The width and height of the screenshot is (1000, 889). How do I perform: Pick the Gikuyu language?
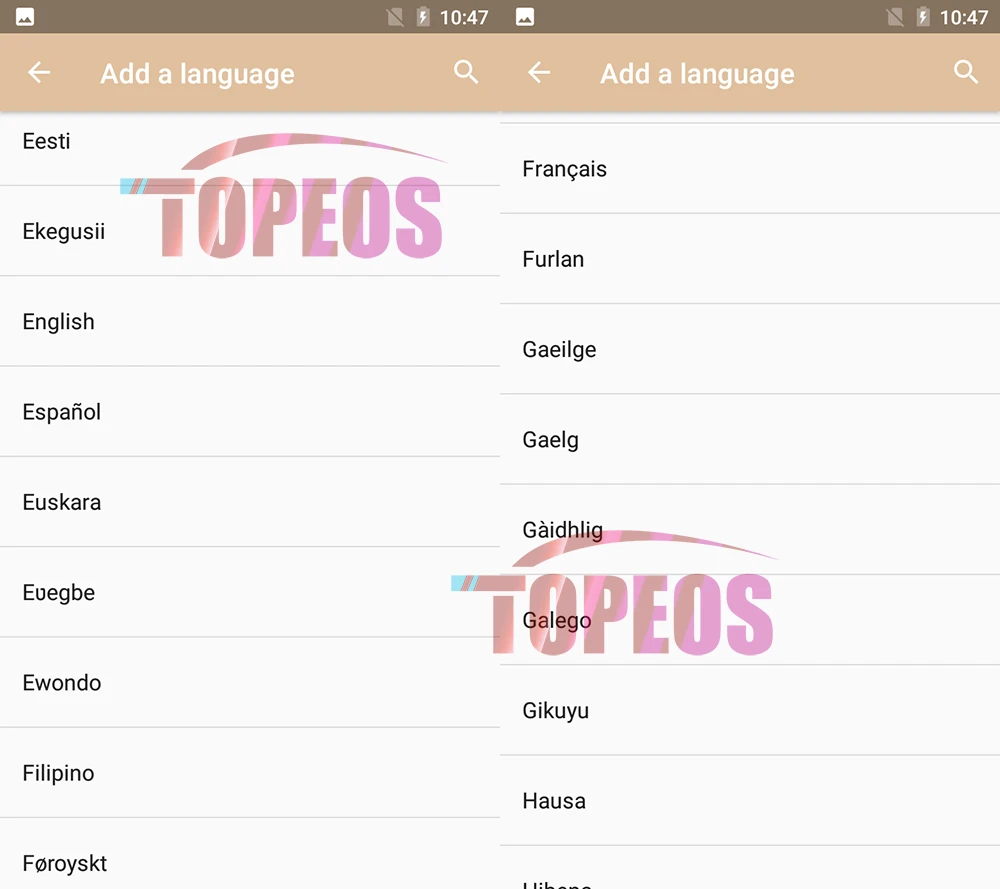pyautogui.click(x=750, y=710)
